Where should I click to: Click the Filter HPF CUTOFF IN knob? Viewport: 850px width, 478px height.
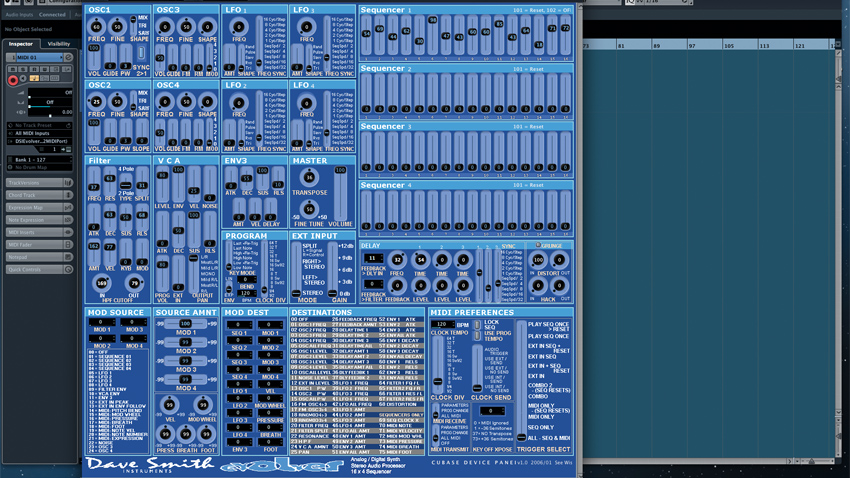[102, 284]
